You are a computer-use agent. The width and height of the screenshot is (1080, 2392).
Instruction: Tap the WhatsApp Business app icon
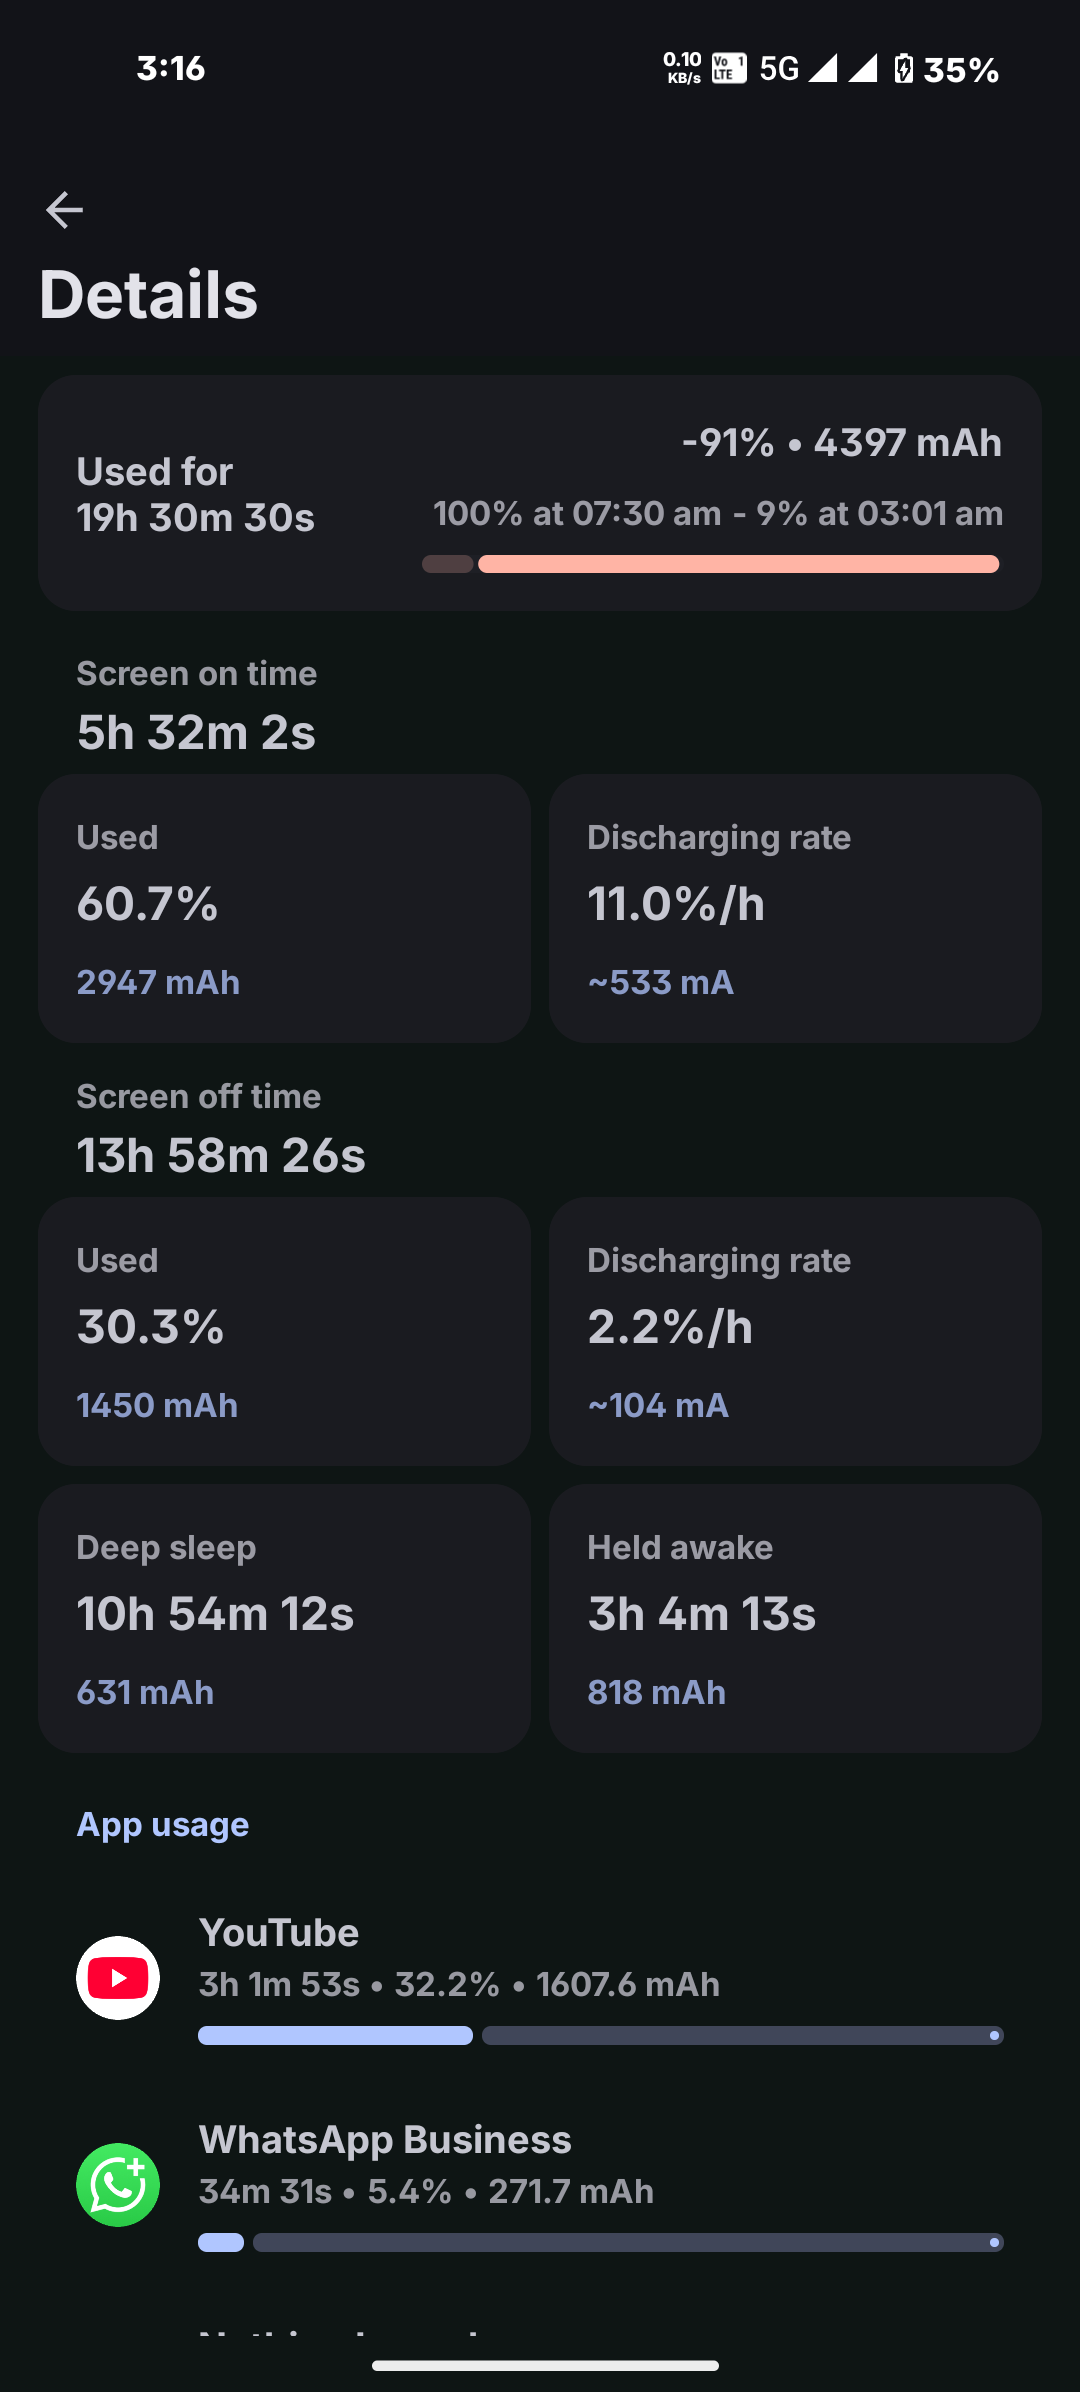pyautogui.click(x=118, y=2184)
